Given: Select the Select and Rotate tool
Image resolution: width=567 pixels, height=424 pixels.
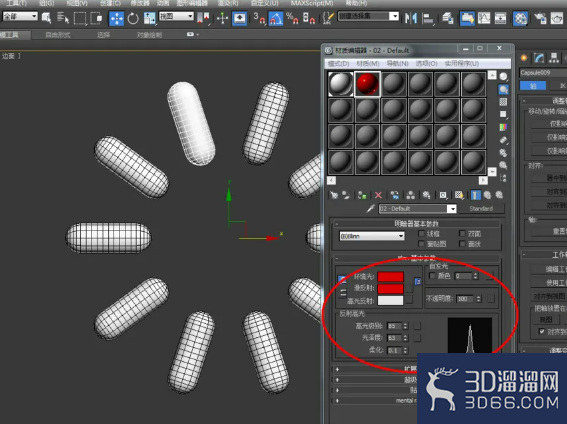Looking at the screenshot, I should (133, 18).
